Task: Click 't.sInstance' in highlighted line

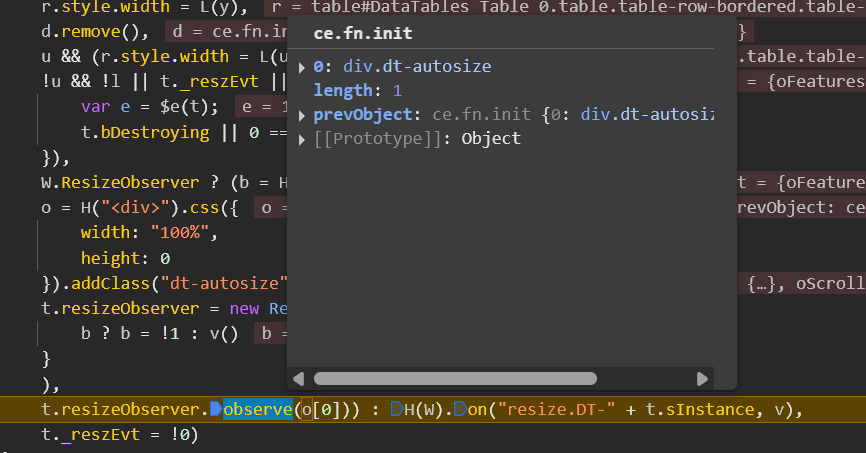Action: click(x=700, y=409)
